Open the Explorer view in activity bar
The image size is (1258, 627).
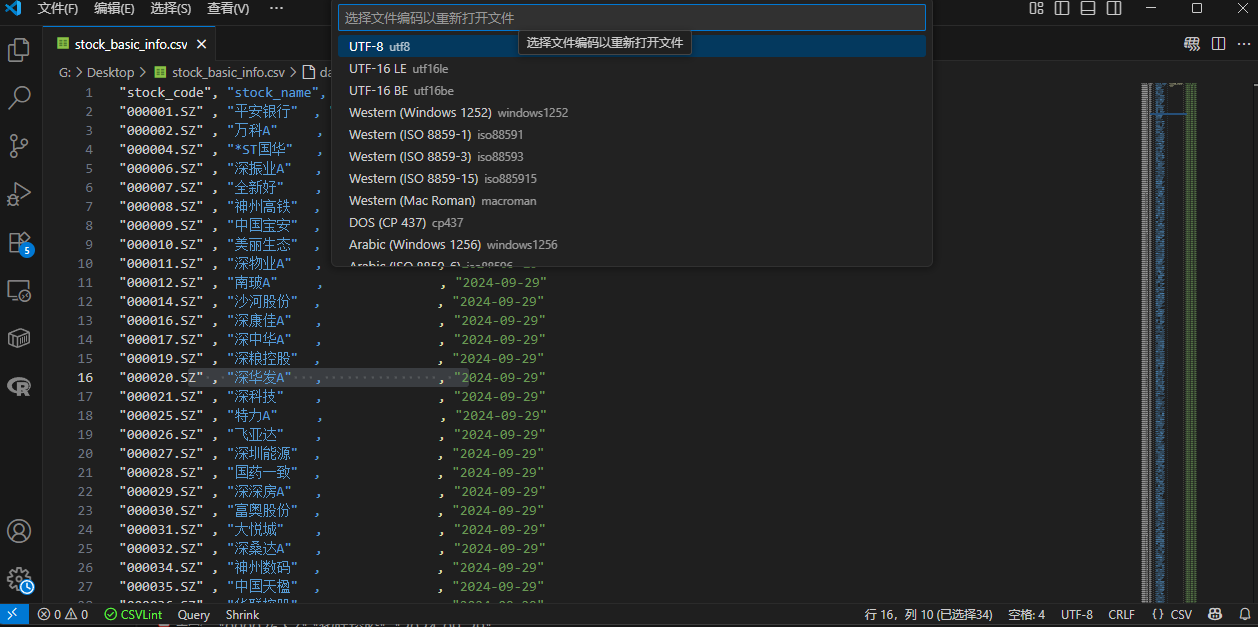coord(19,50)
